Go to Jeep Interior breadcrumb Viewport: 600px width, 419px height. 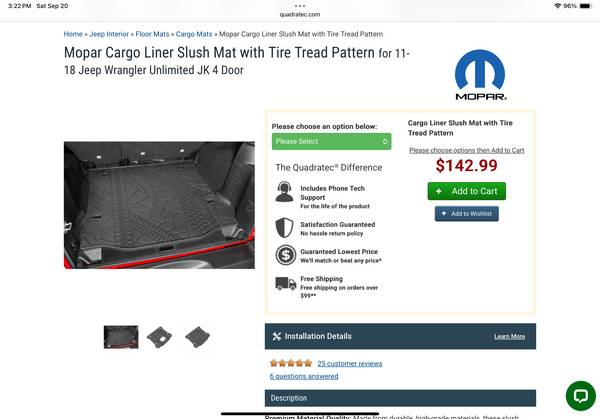[x=109, y=34]
